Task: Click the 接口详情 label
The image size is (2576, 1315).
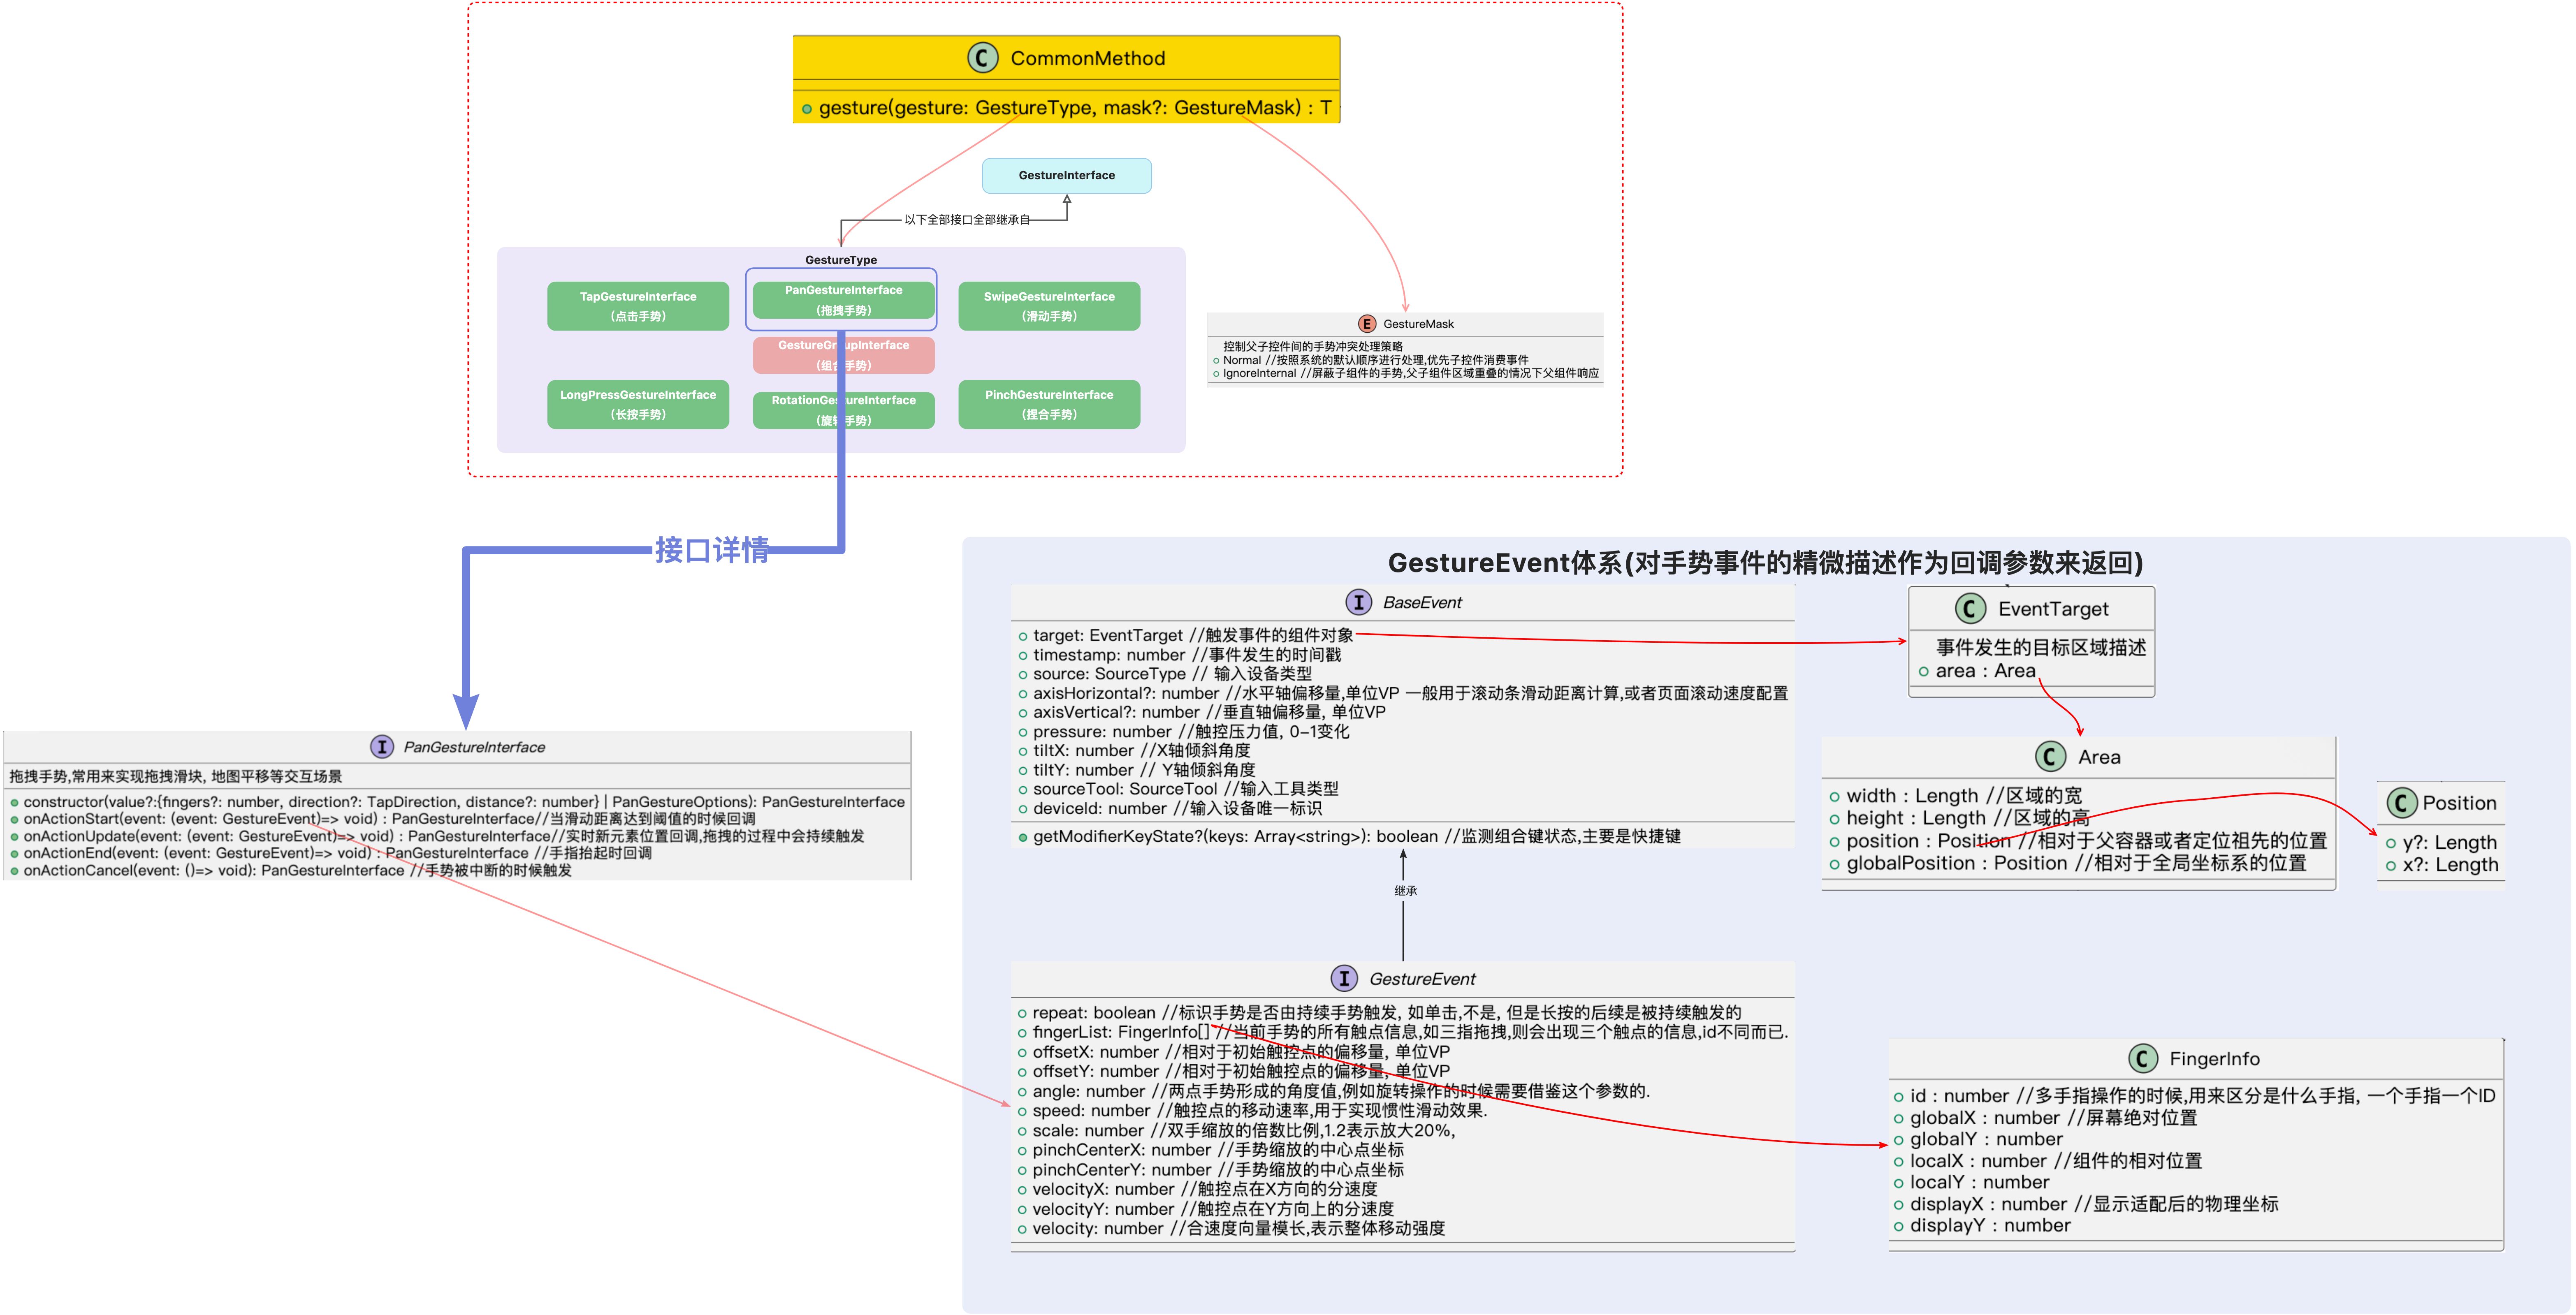Action: [712, 550]
